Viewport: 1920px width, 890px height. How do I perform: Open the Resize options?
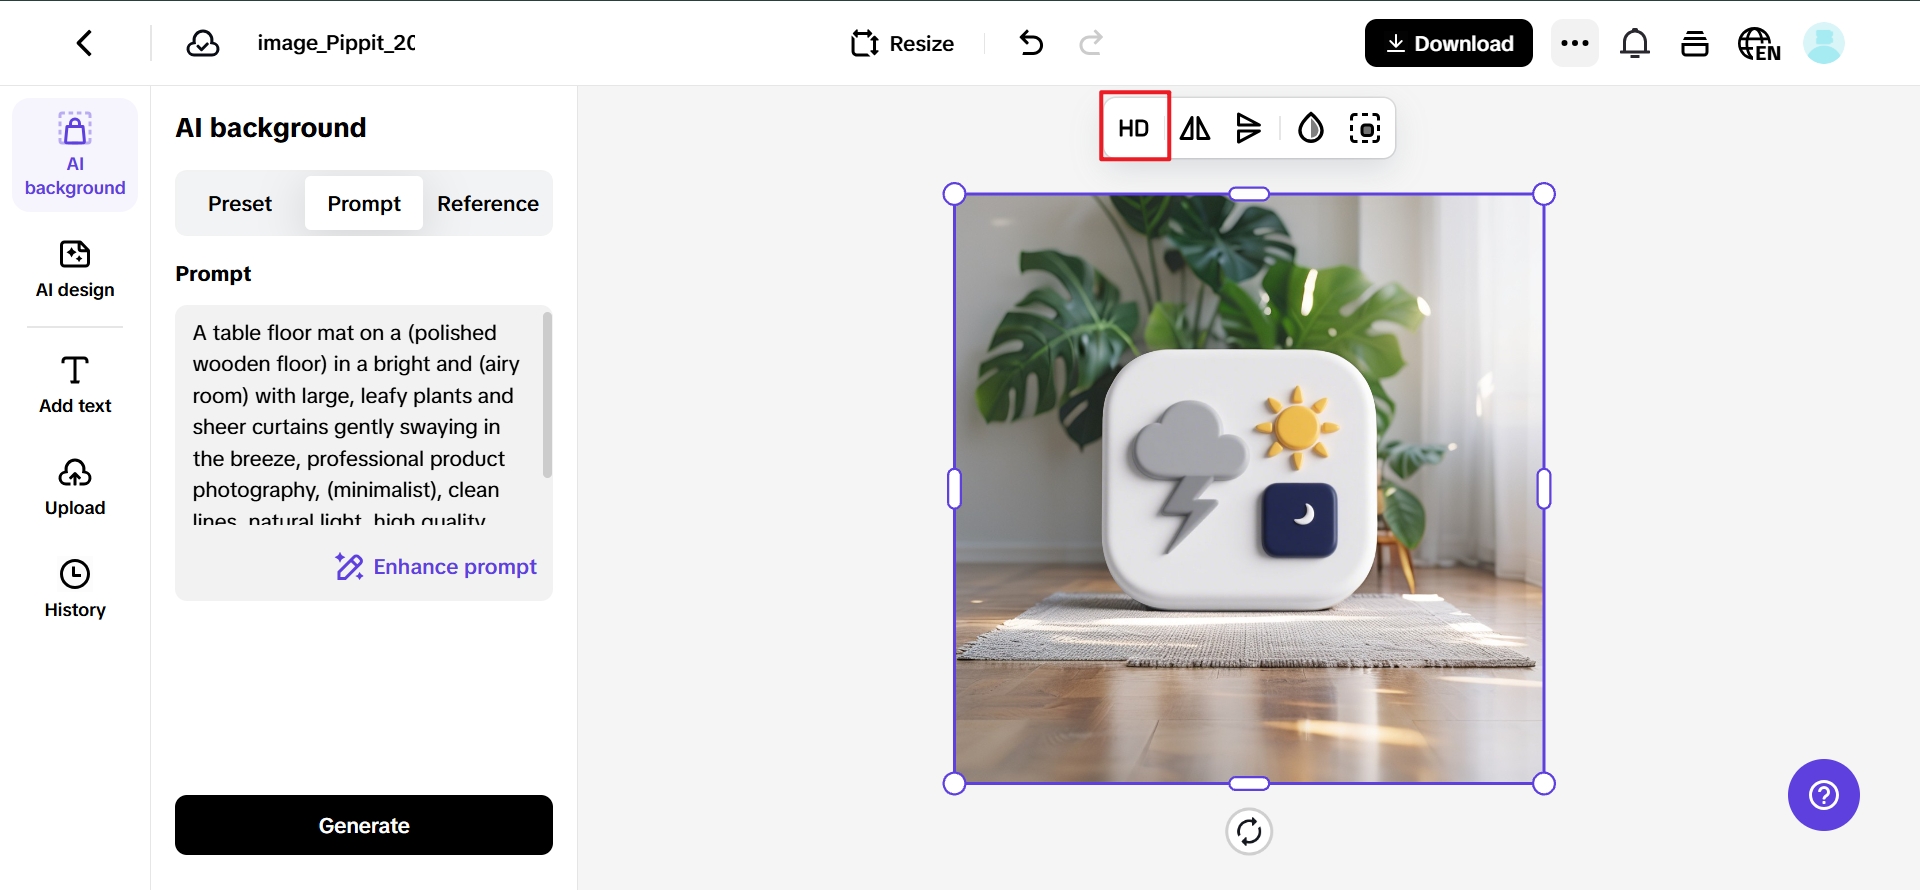pyautogui.click(x=902, y=43)
